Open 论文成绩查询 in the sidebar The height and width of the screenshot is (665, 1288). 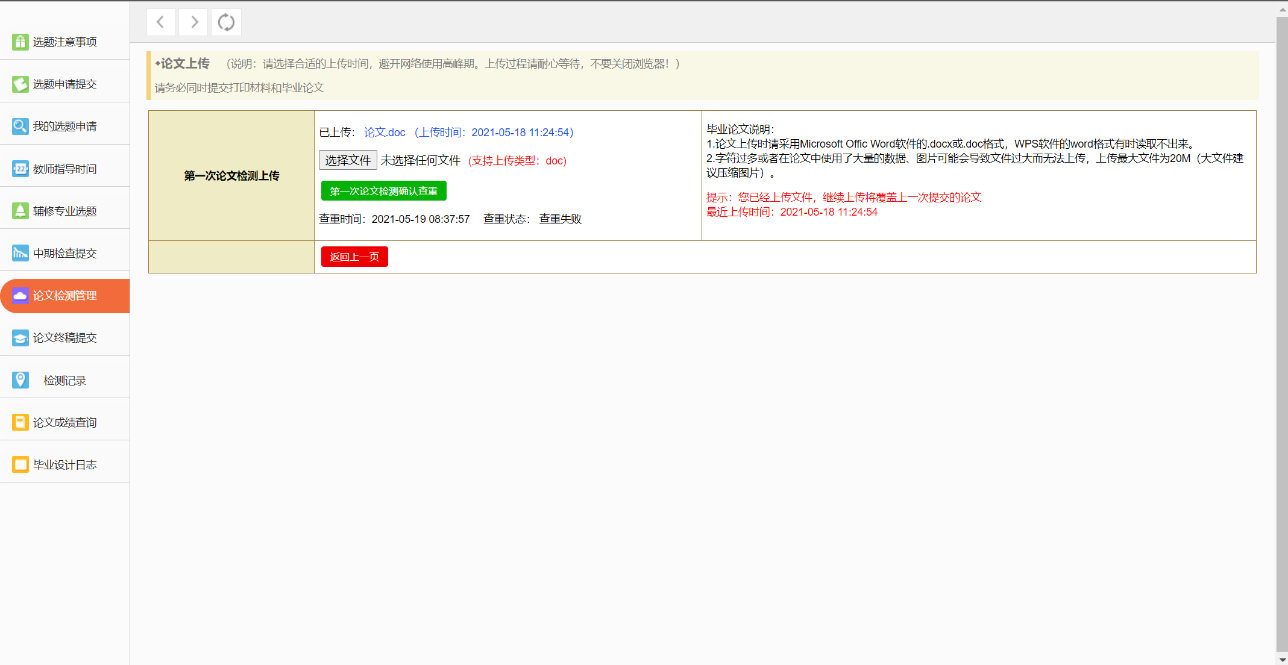pos(64,423)
